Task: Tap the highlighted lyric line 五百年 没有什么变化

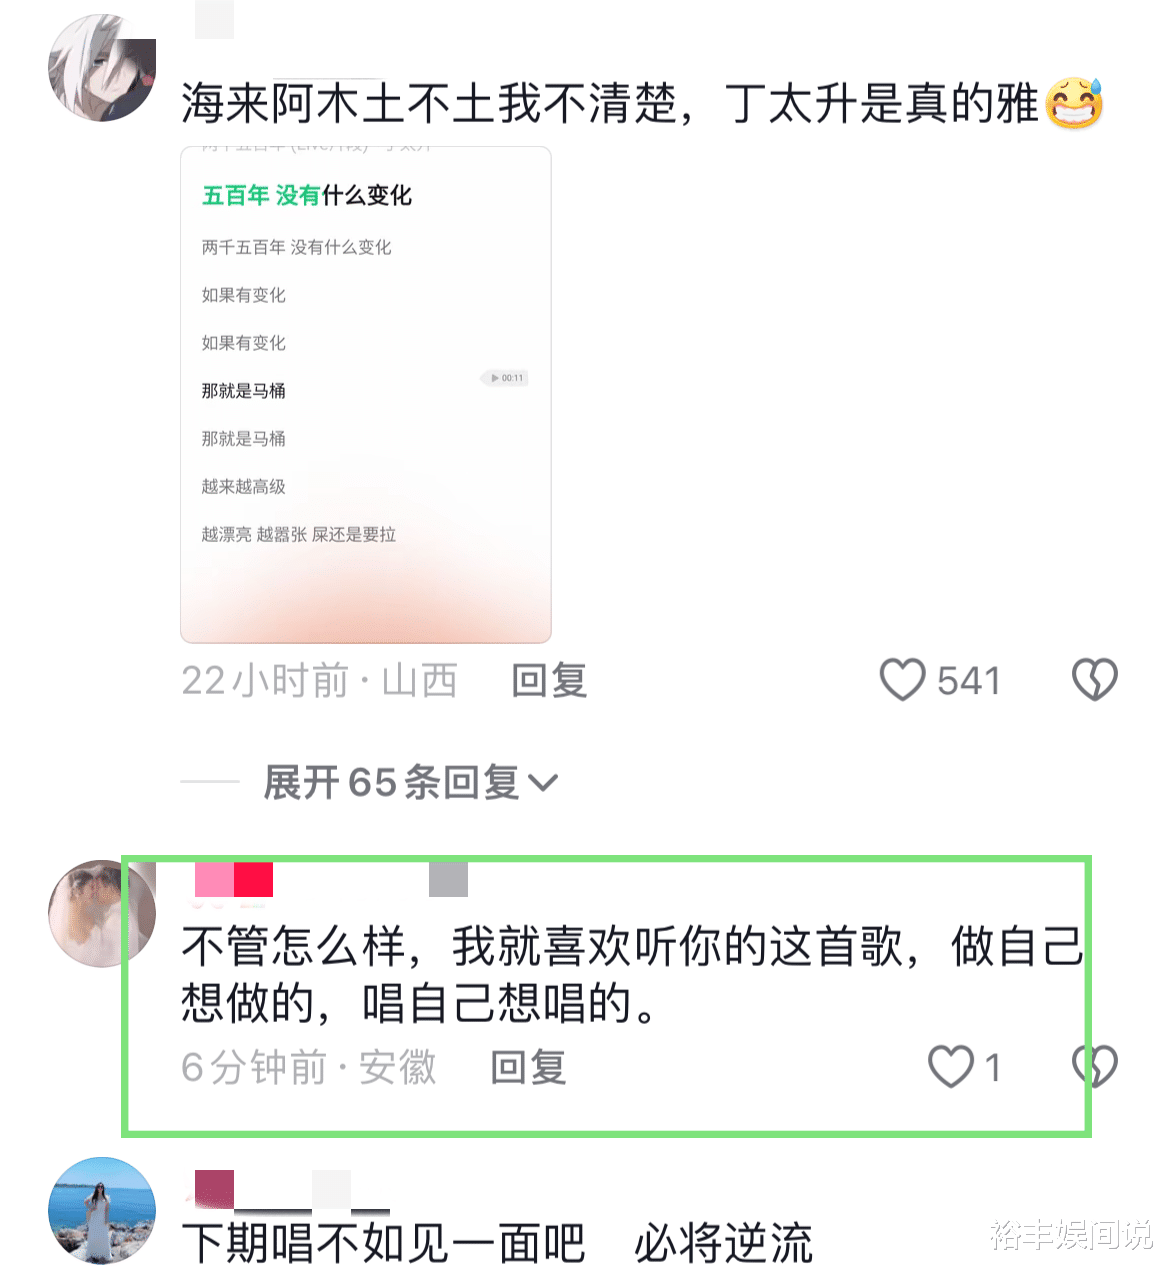Action: tap(307, 195)
